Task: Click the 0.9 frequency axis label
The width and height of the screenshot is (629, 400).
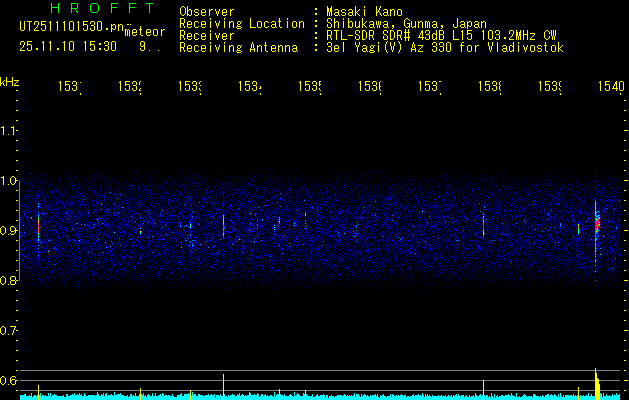Action: [8, 231]
